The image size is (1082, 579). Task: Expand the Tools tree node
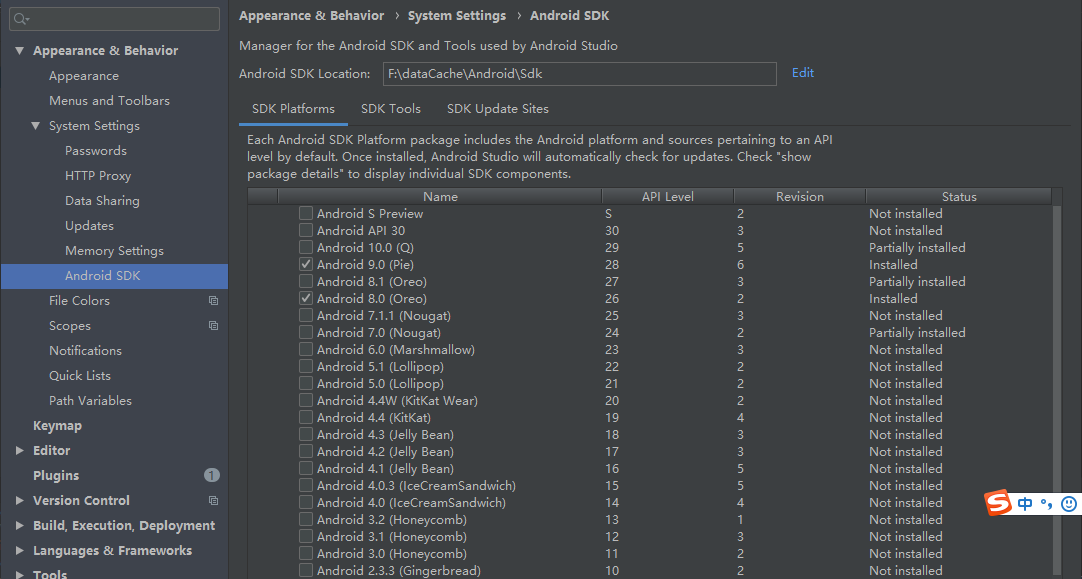click(x=19, y=574)
